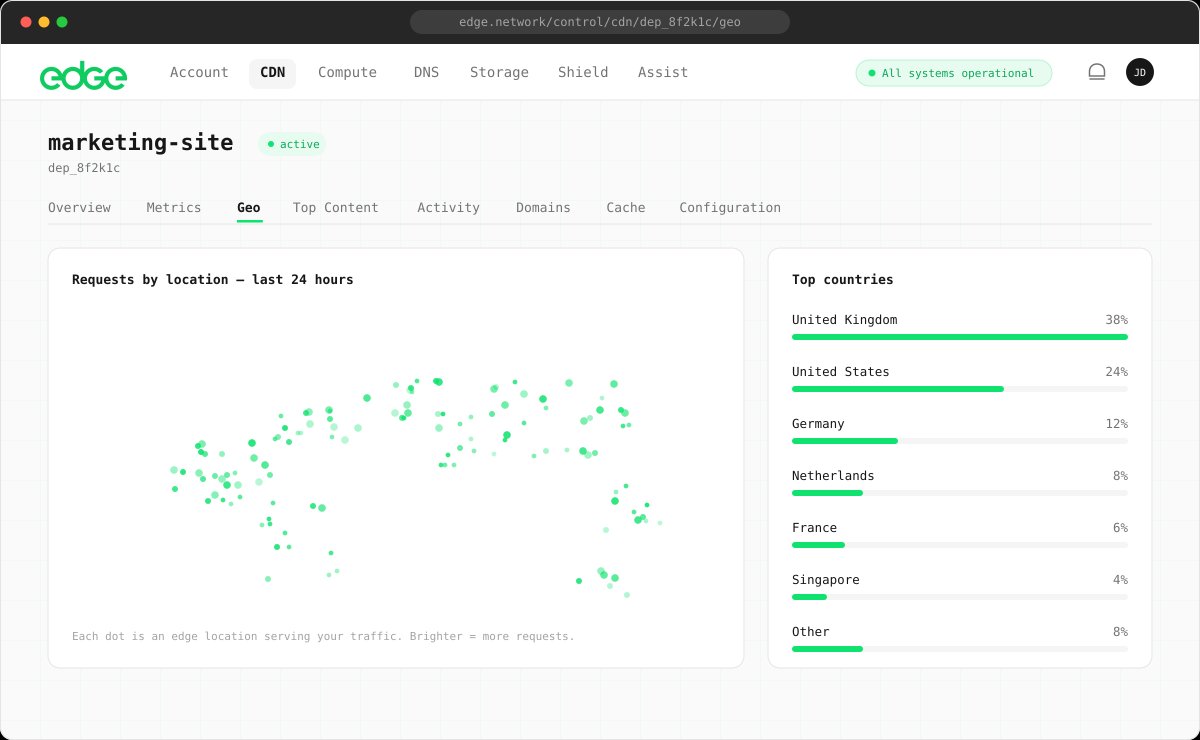Switch to the Overview tab
Screen dimensions: 1200x740
pyautogui.click(x=79, y=208)
